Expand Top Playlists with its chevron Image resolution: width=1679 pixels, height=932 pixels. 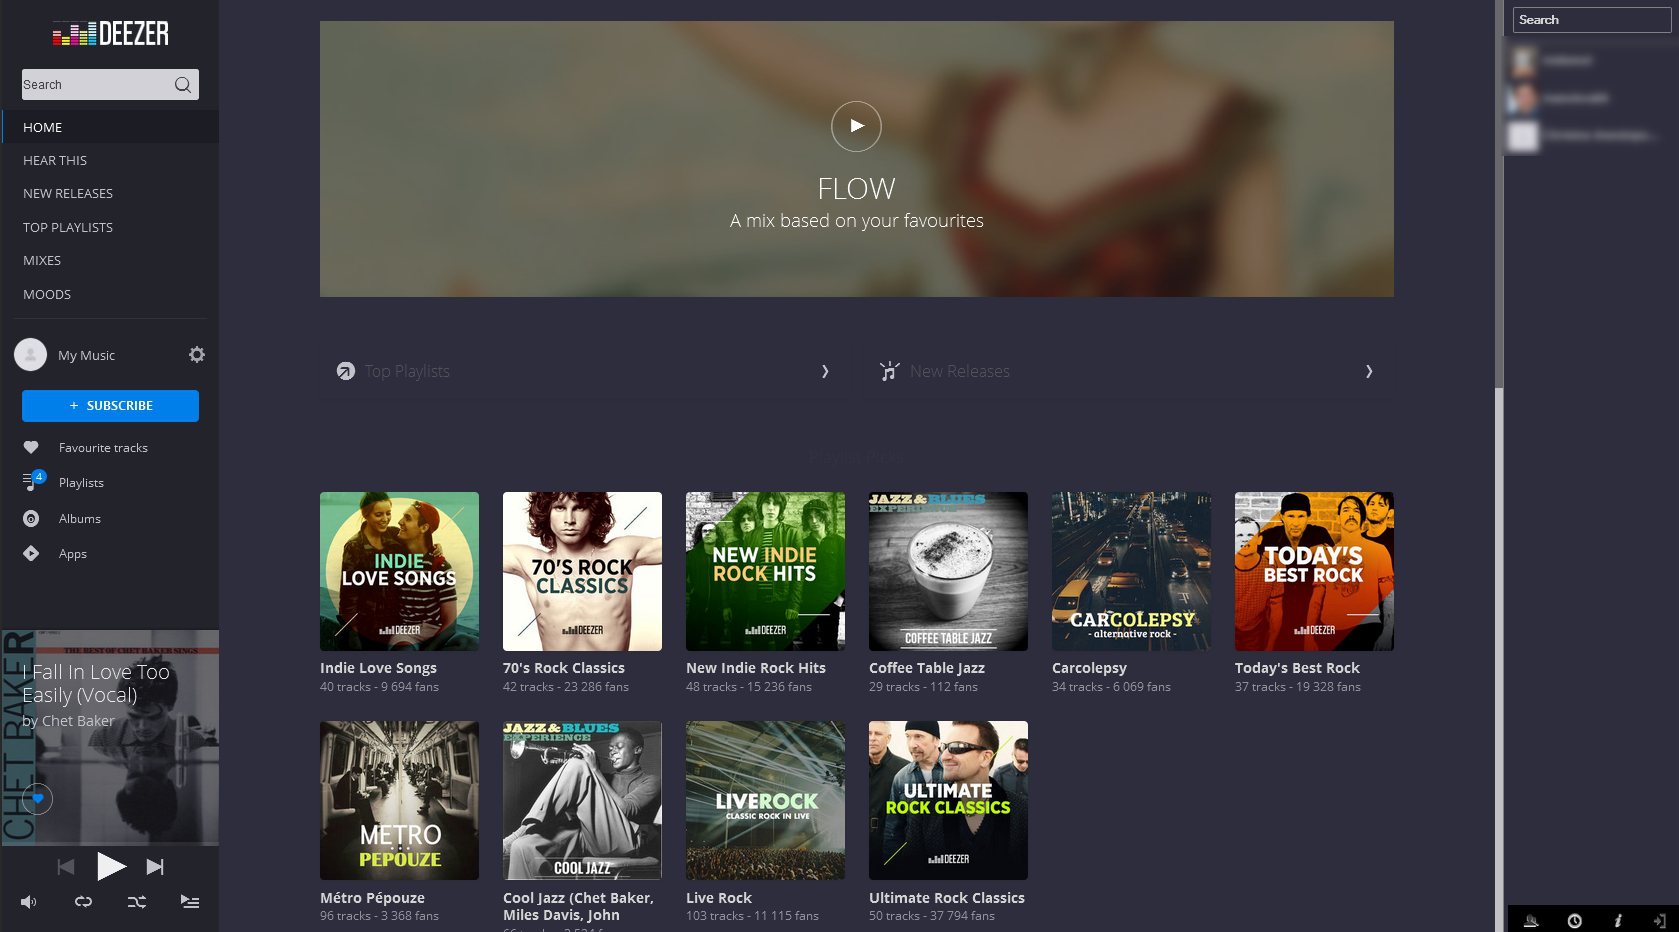pos(825,371)
